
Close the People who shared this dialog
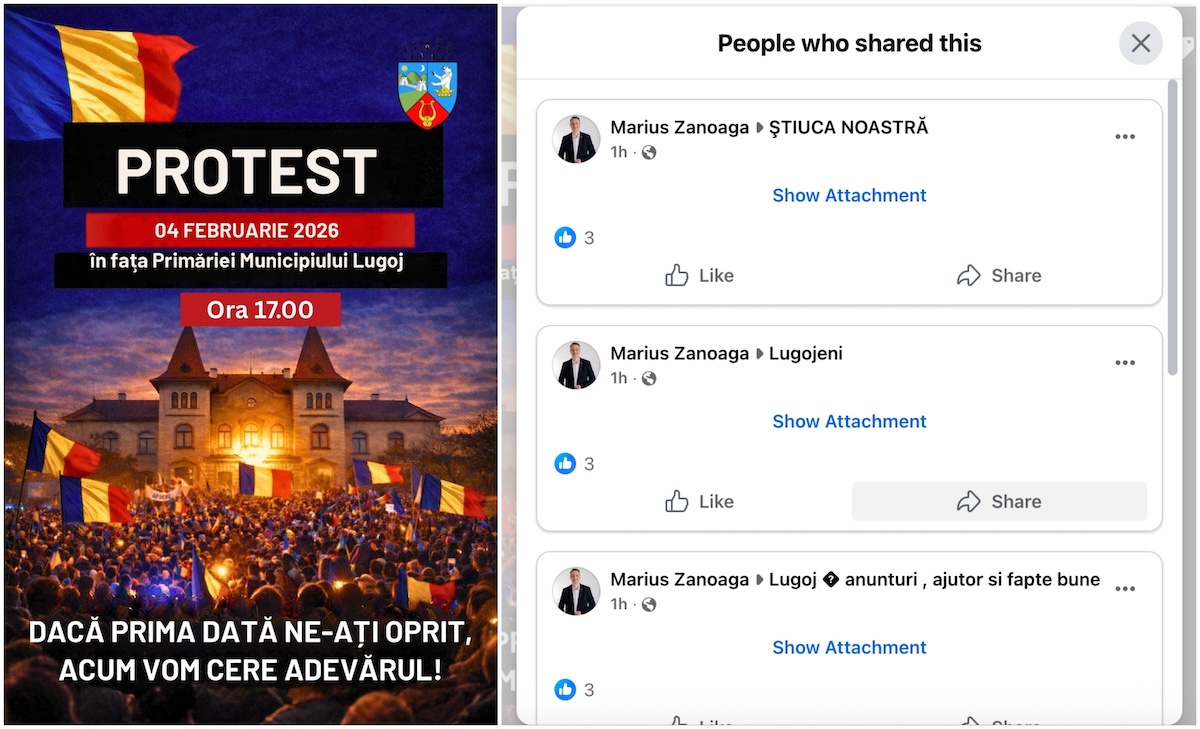pos(1140,44)
